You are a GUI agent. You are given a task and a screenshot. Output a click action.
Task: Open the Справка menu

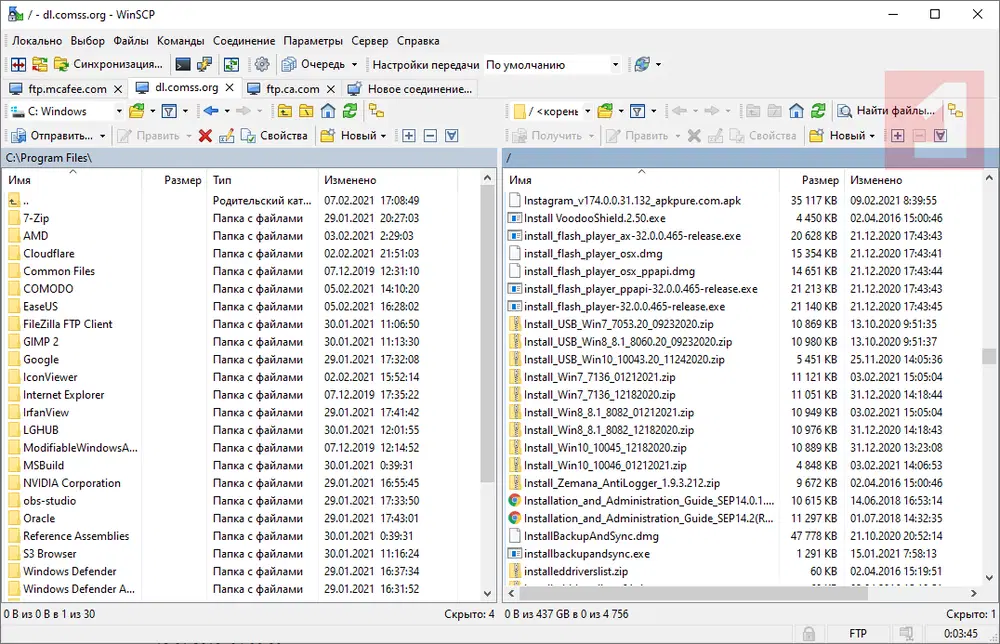point(418,41)
